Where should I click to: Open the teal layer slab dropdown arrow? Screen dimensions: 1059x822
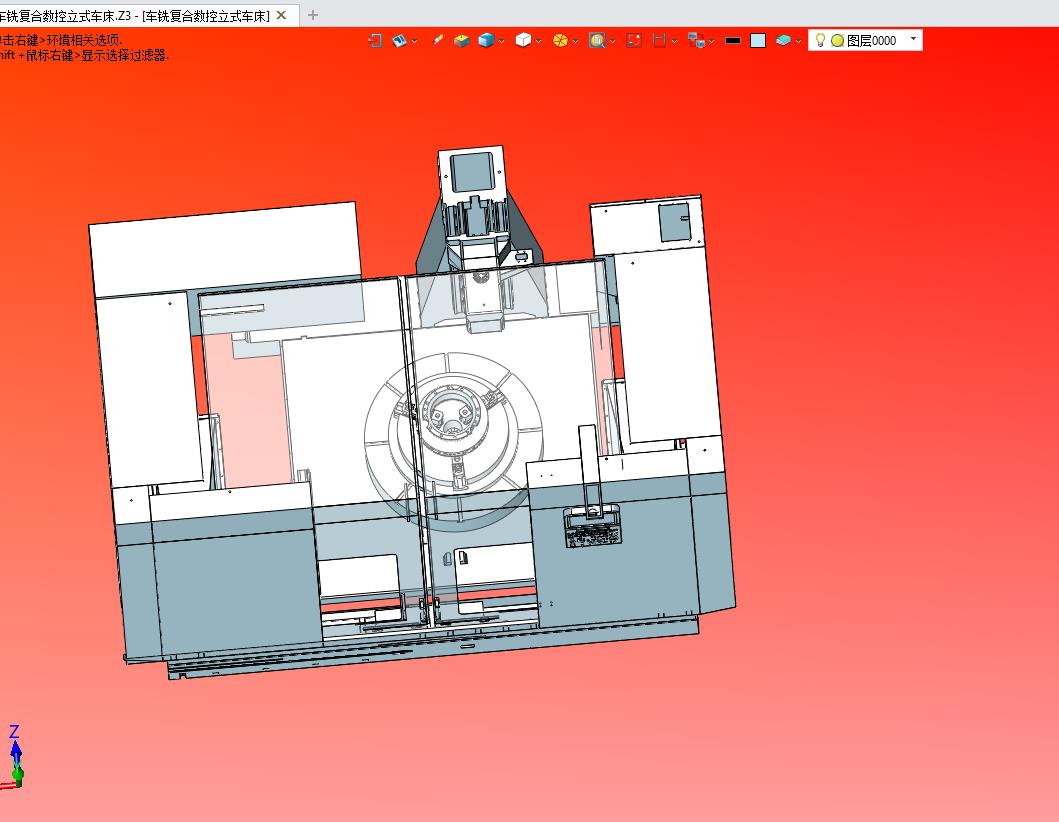coord(798,41)
